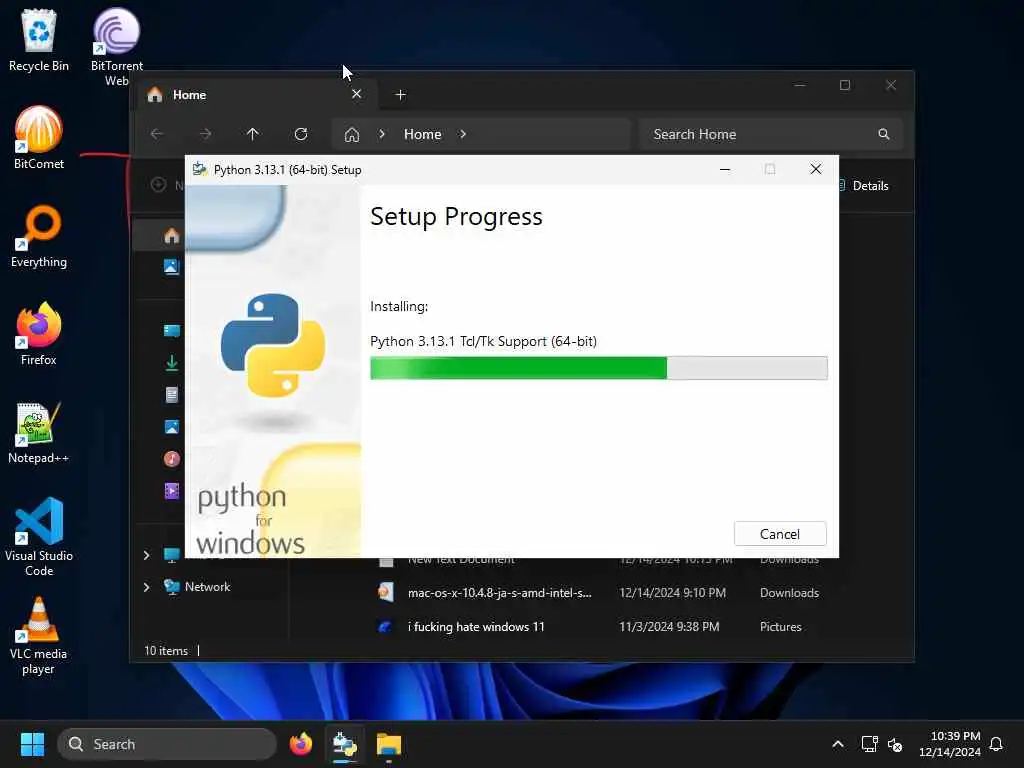
Task: Go up one folder level in Explorer
Action: coord(253,134)
